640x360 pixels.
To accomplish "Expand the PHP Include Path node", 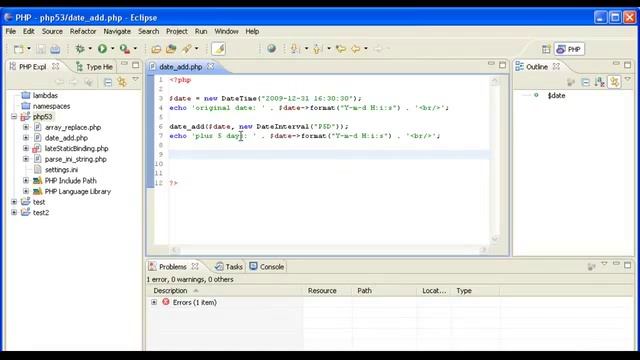I will [26, 180].
